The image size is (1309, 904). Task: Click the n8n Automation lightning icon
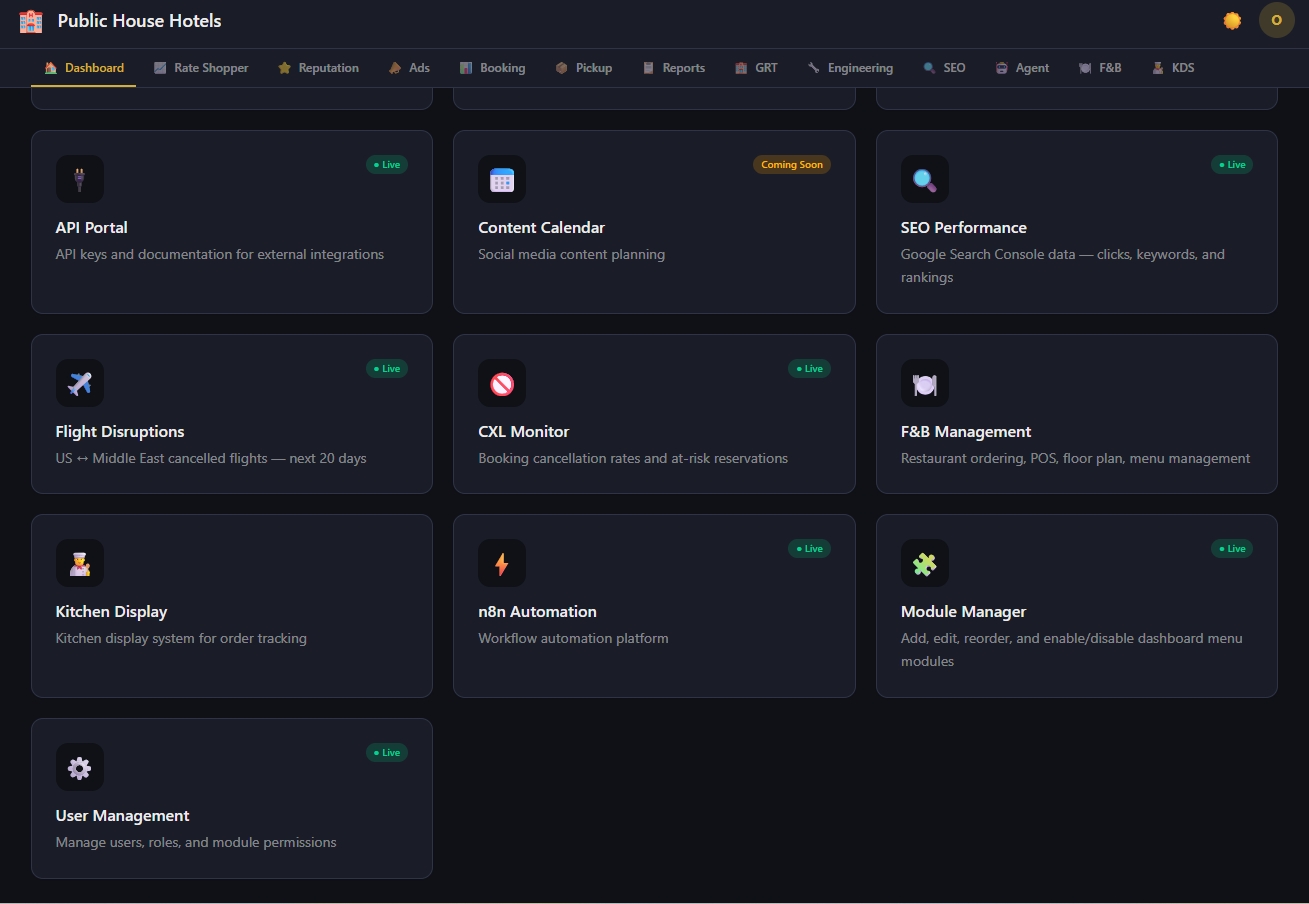502,563
